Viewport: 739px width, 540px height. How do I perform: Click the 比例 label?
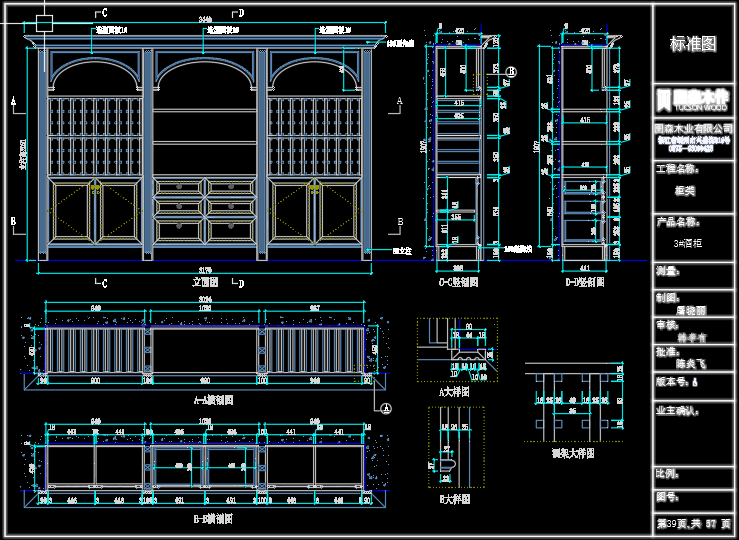(x=668, y=474)
